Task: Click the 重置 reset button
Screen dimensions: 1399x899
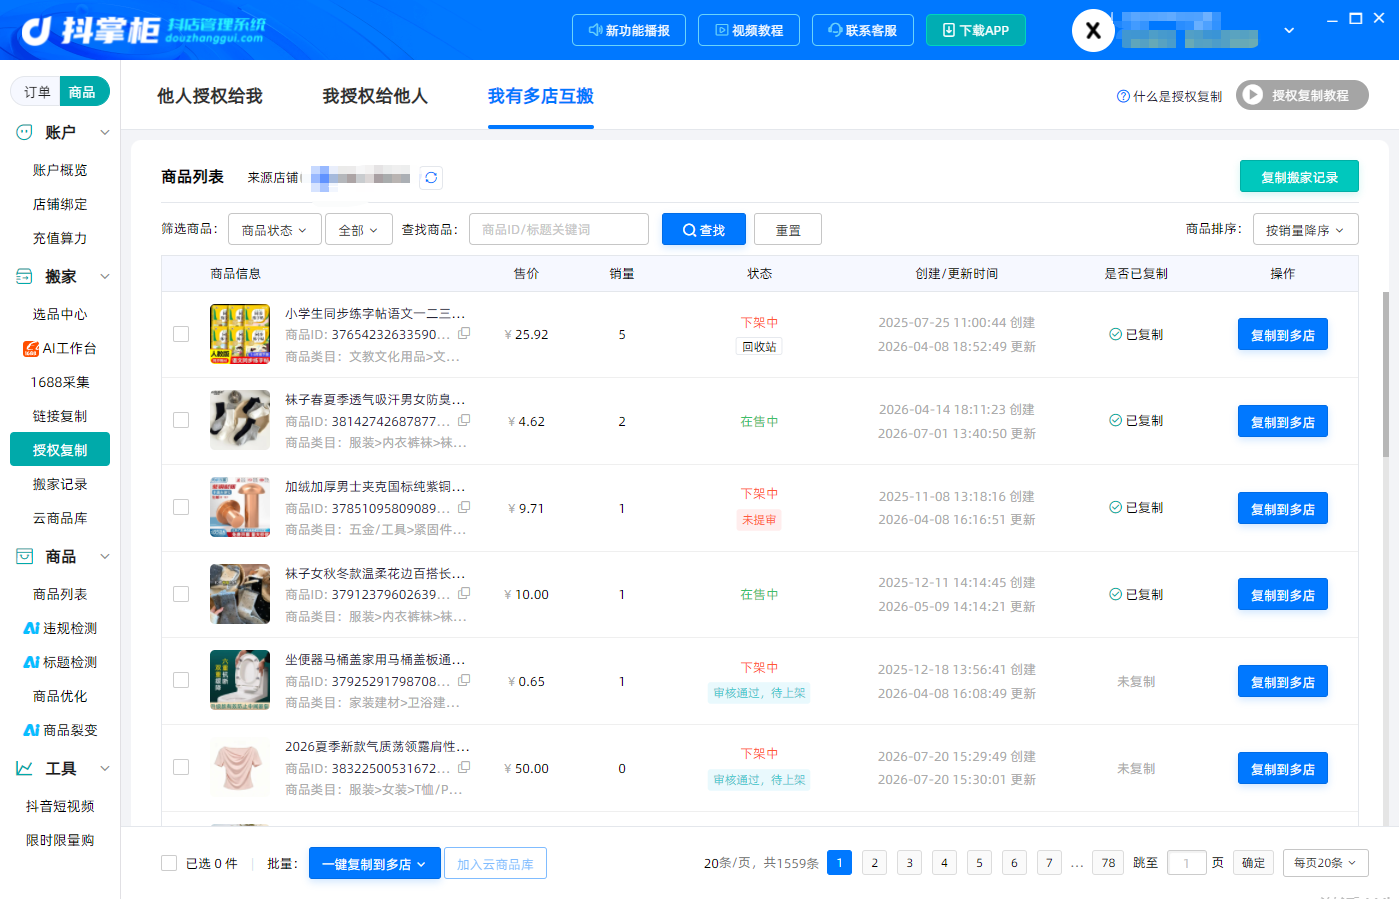Action: coord(788,230)
